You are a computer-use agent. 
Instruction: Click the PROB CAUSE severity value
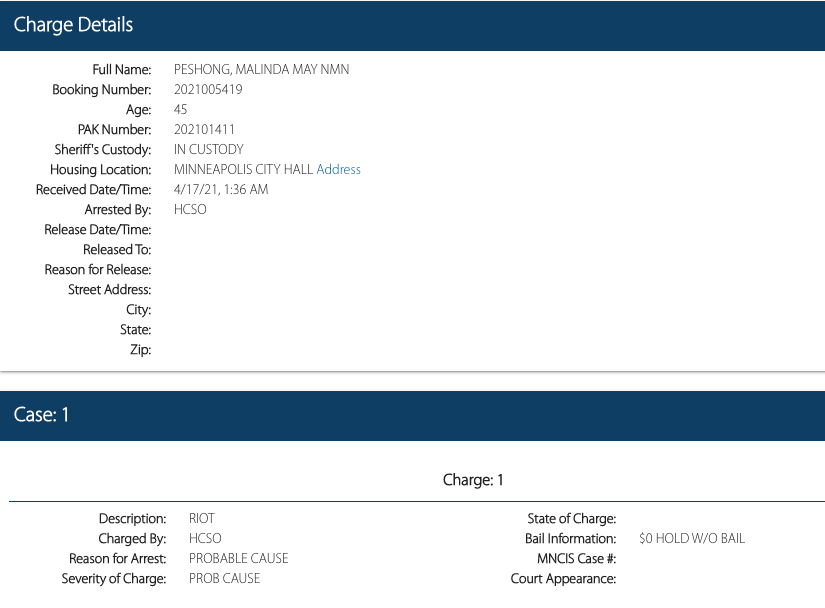[x=224, y=579]
